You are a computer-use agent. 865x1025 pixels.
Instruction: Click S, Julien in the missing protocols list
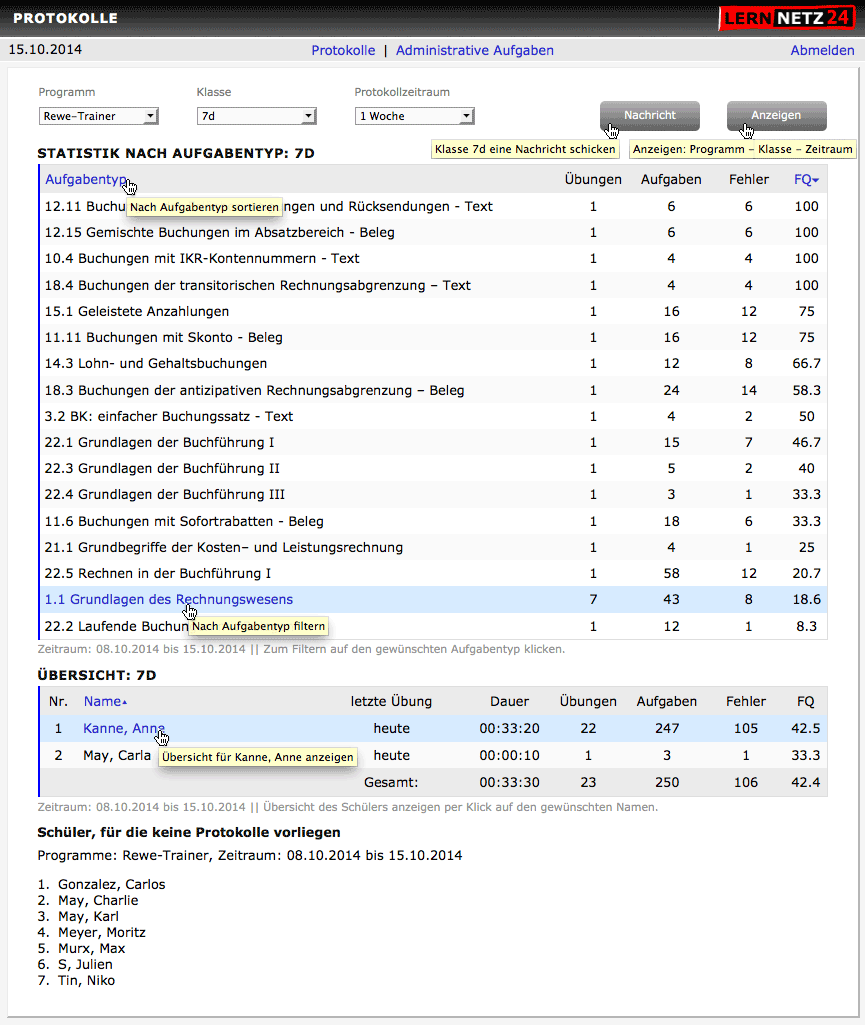(x=85, y=964)
